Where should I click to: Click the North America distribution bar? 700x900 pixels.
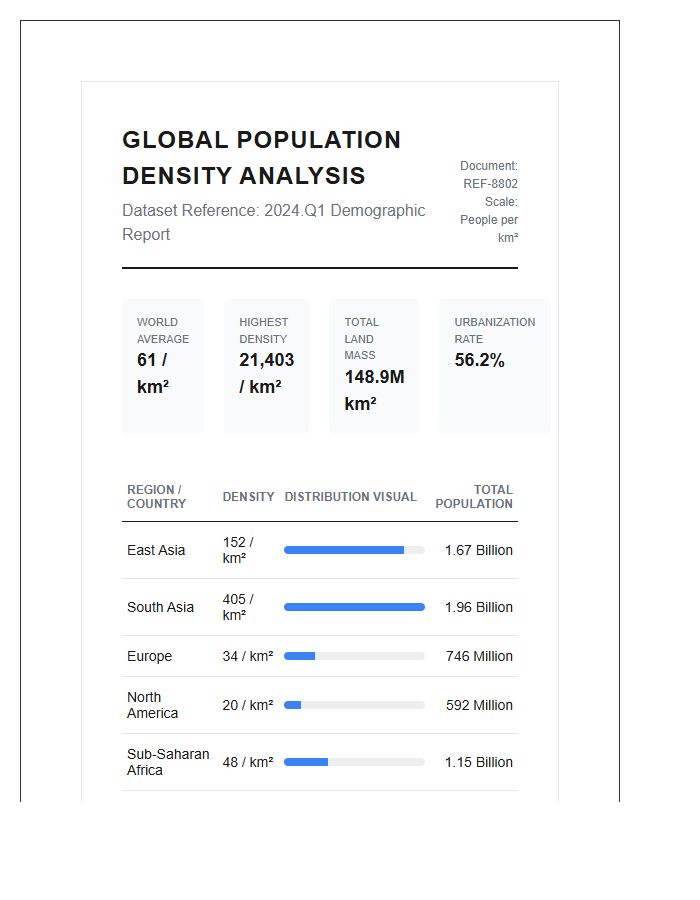(354, 705)
